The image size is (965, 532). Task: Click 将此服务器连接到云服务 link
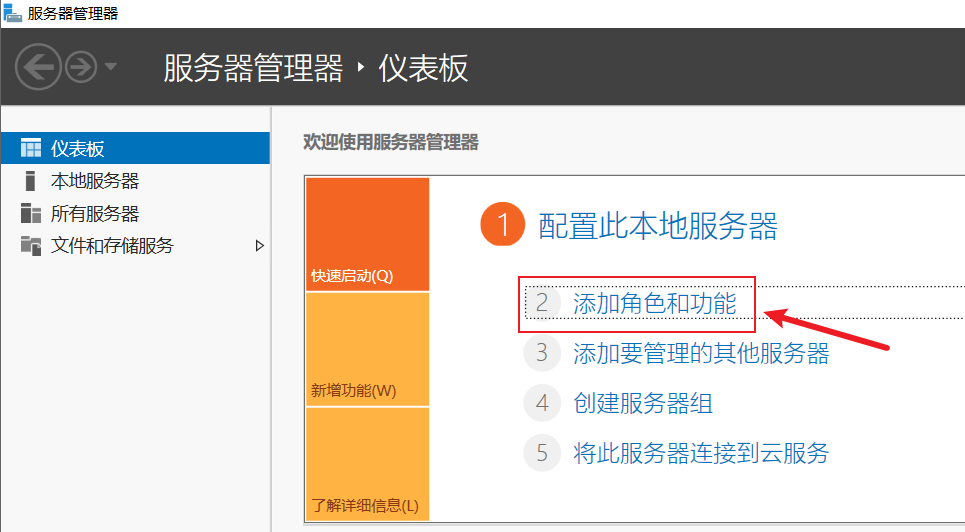point(701,453)
